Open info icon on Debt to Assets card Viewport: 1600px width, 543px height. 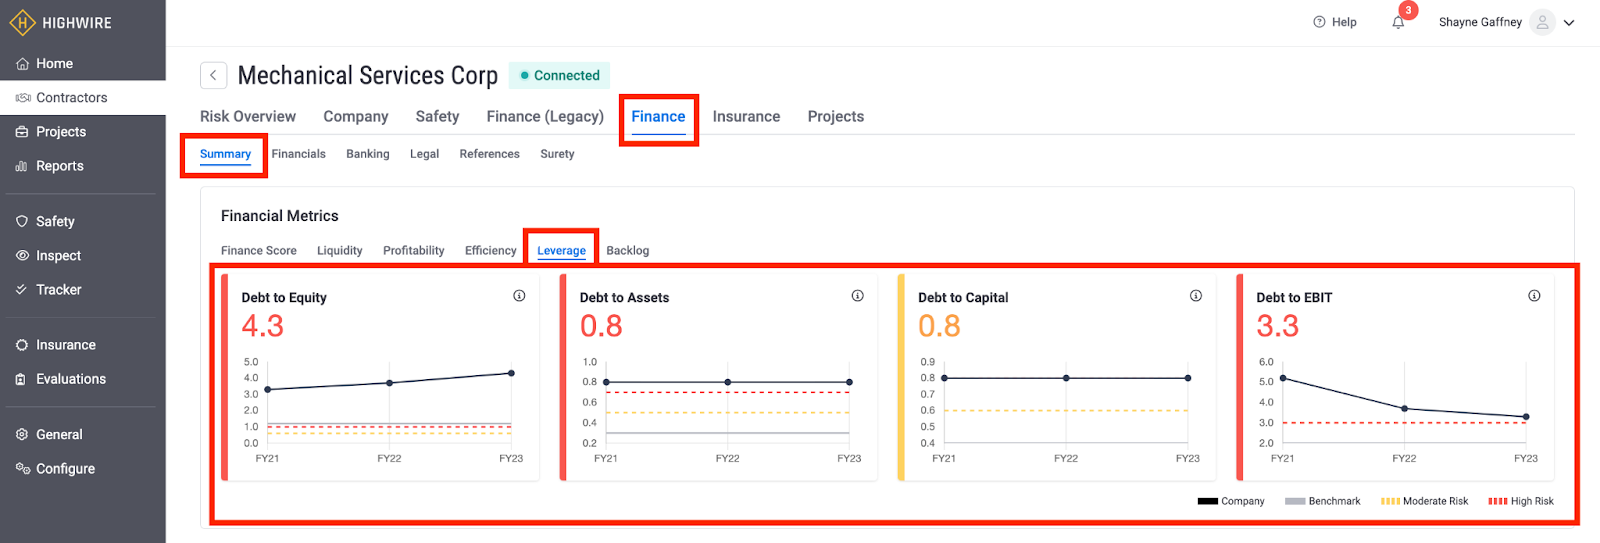(x=857, y=296)
